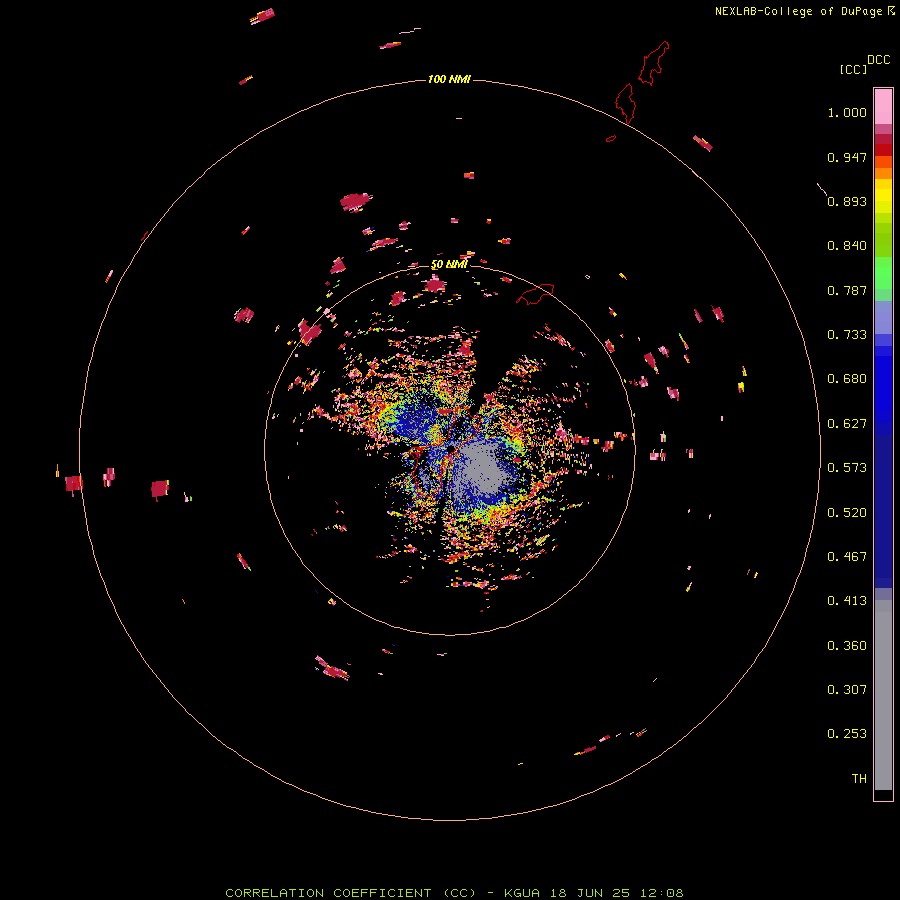The width and height of the screenshot is (900, 900).
Task: Click the 0.413 scale value
Action: click(847, 601)
